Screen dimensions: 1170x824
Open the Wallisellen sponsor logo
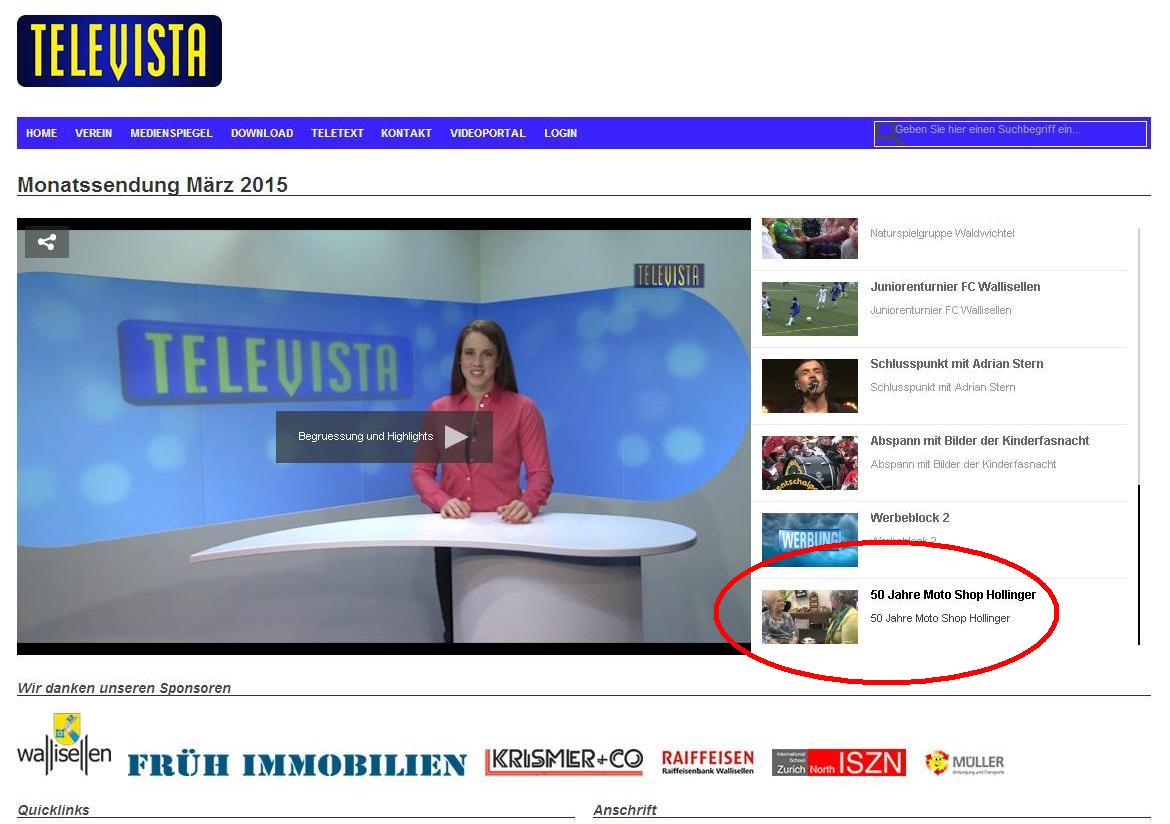pos(64,745)
